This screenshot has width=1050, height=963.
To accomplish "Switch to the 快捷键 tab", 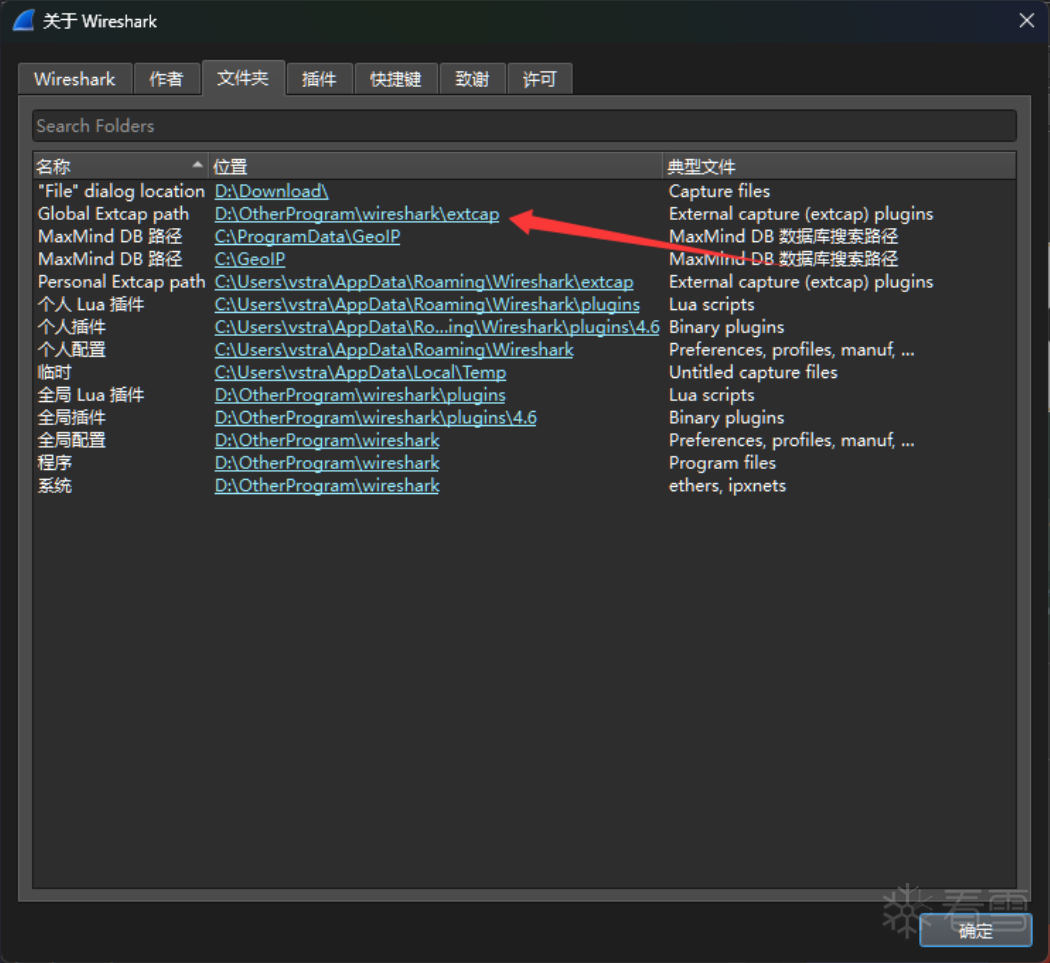I will (396, 79).
